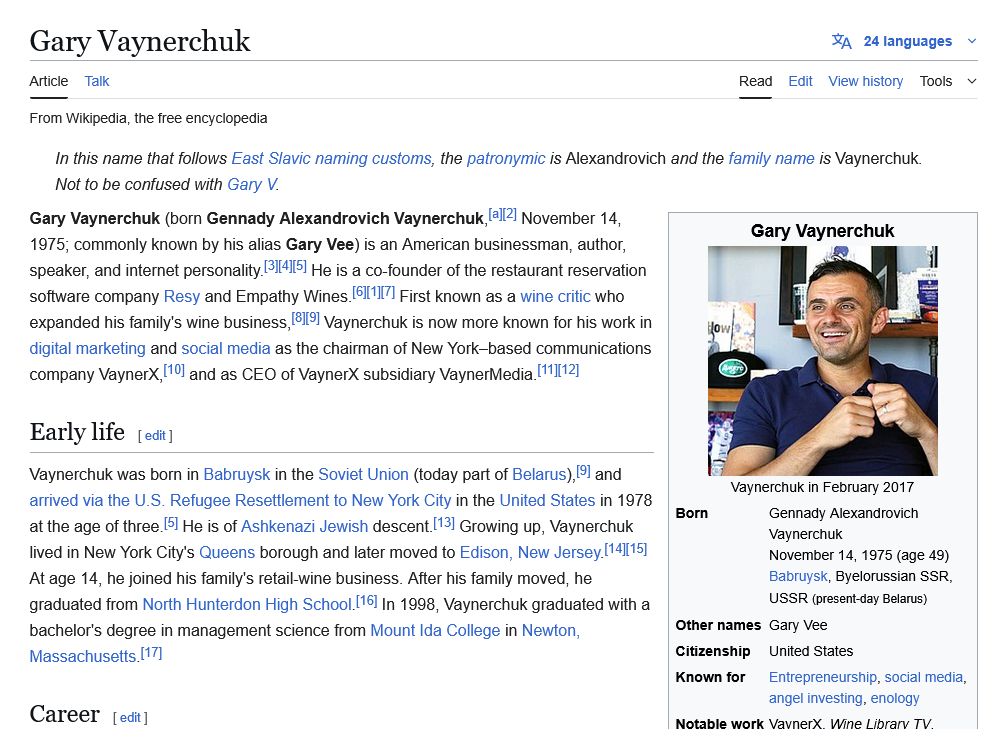The height and width of the screenshot is (729, 995).
Task: Select the Read tab
Action: pos(755,81)
